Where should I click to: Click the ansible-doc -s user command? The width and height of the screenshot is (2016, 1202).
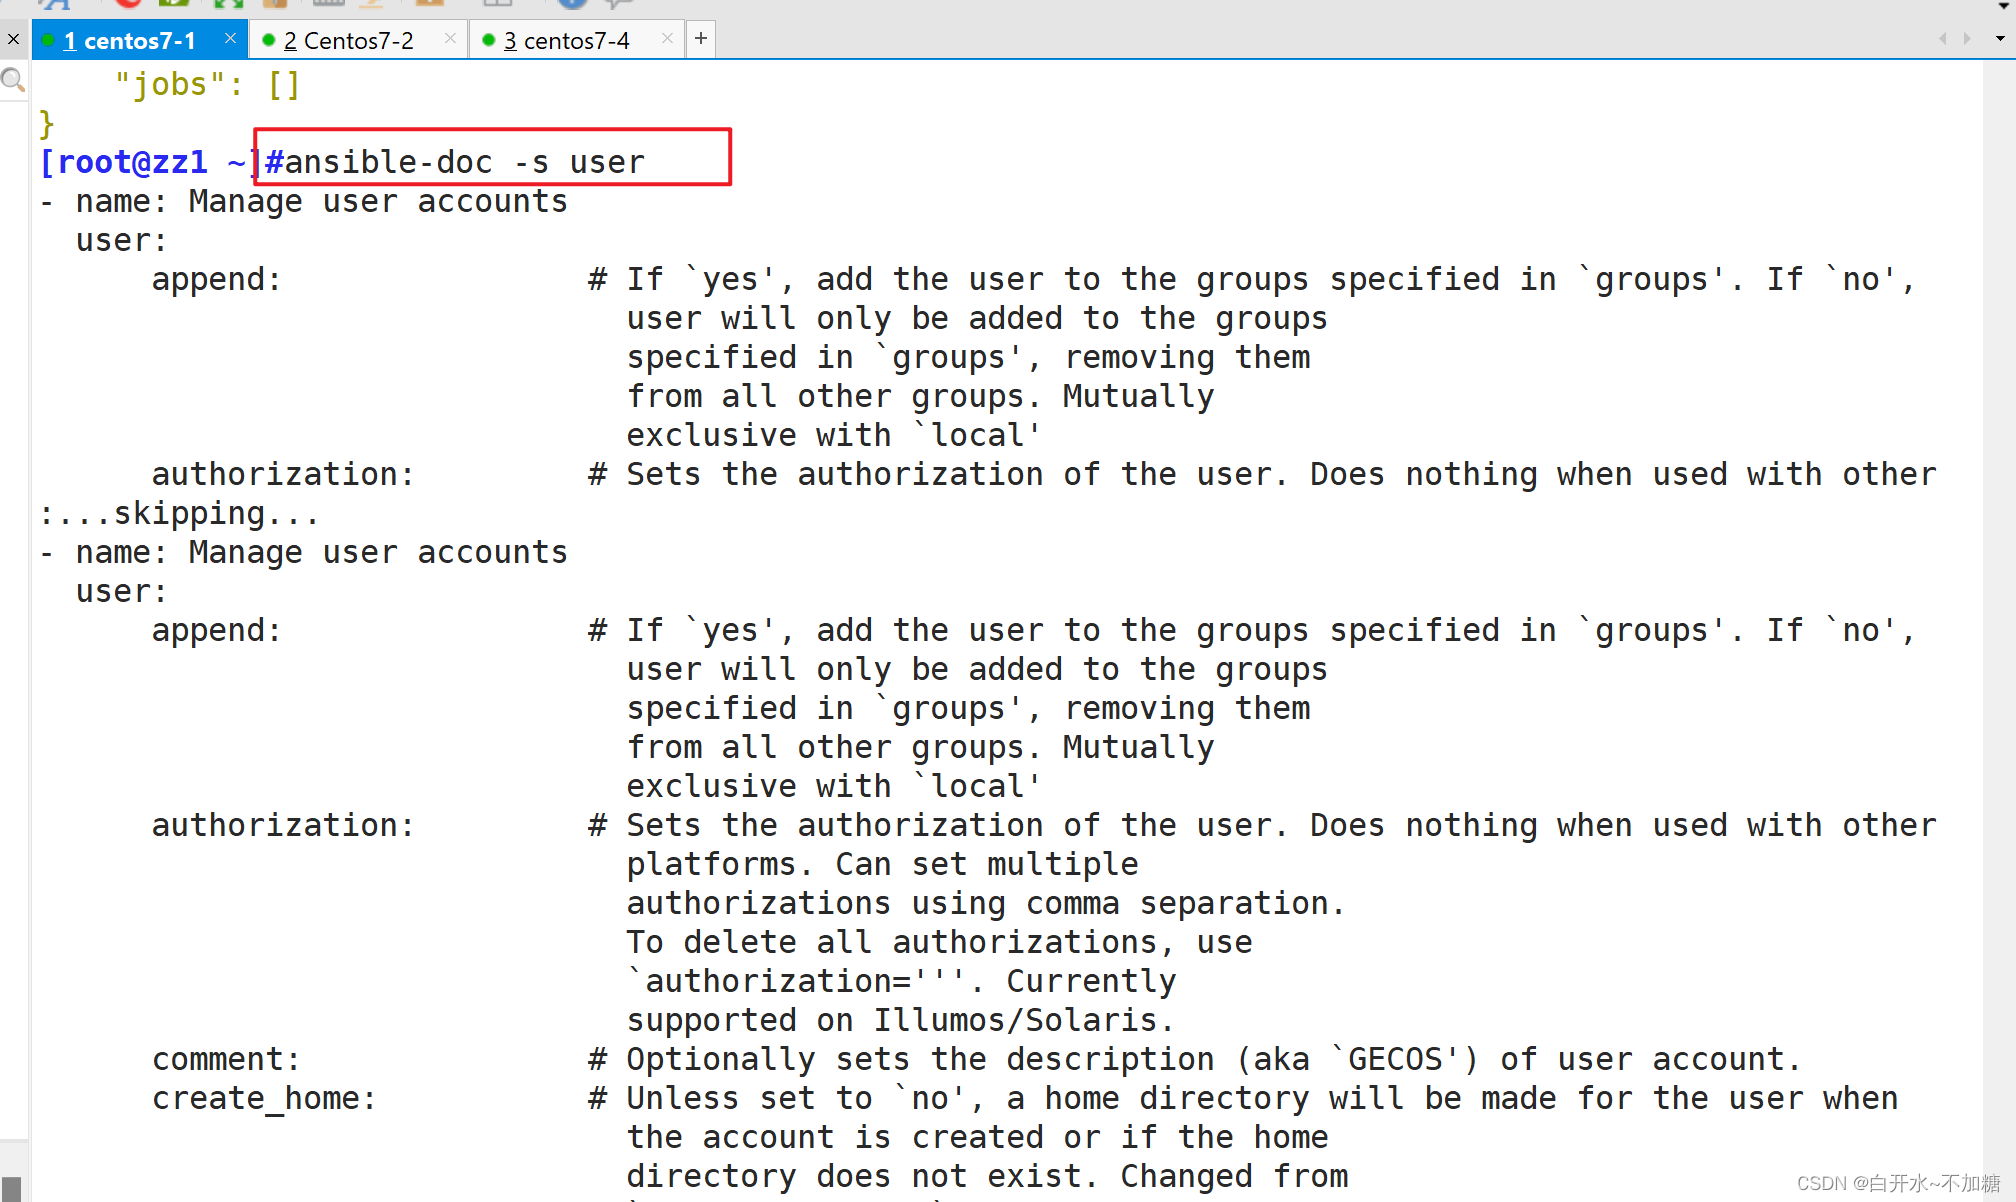pyautogui.click(x=465, y=162)
